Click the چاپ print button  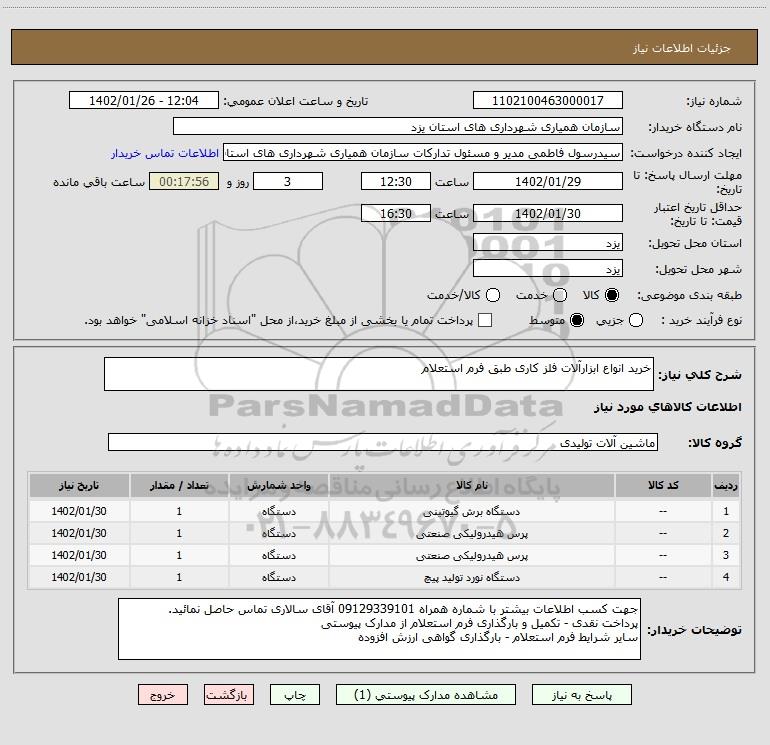[x=295, y=695]
